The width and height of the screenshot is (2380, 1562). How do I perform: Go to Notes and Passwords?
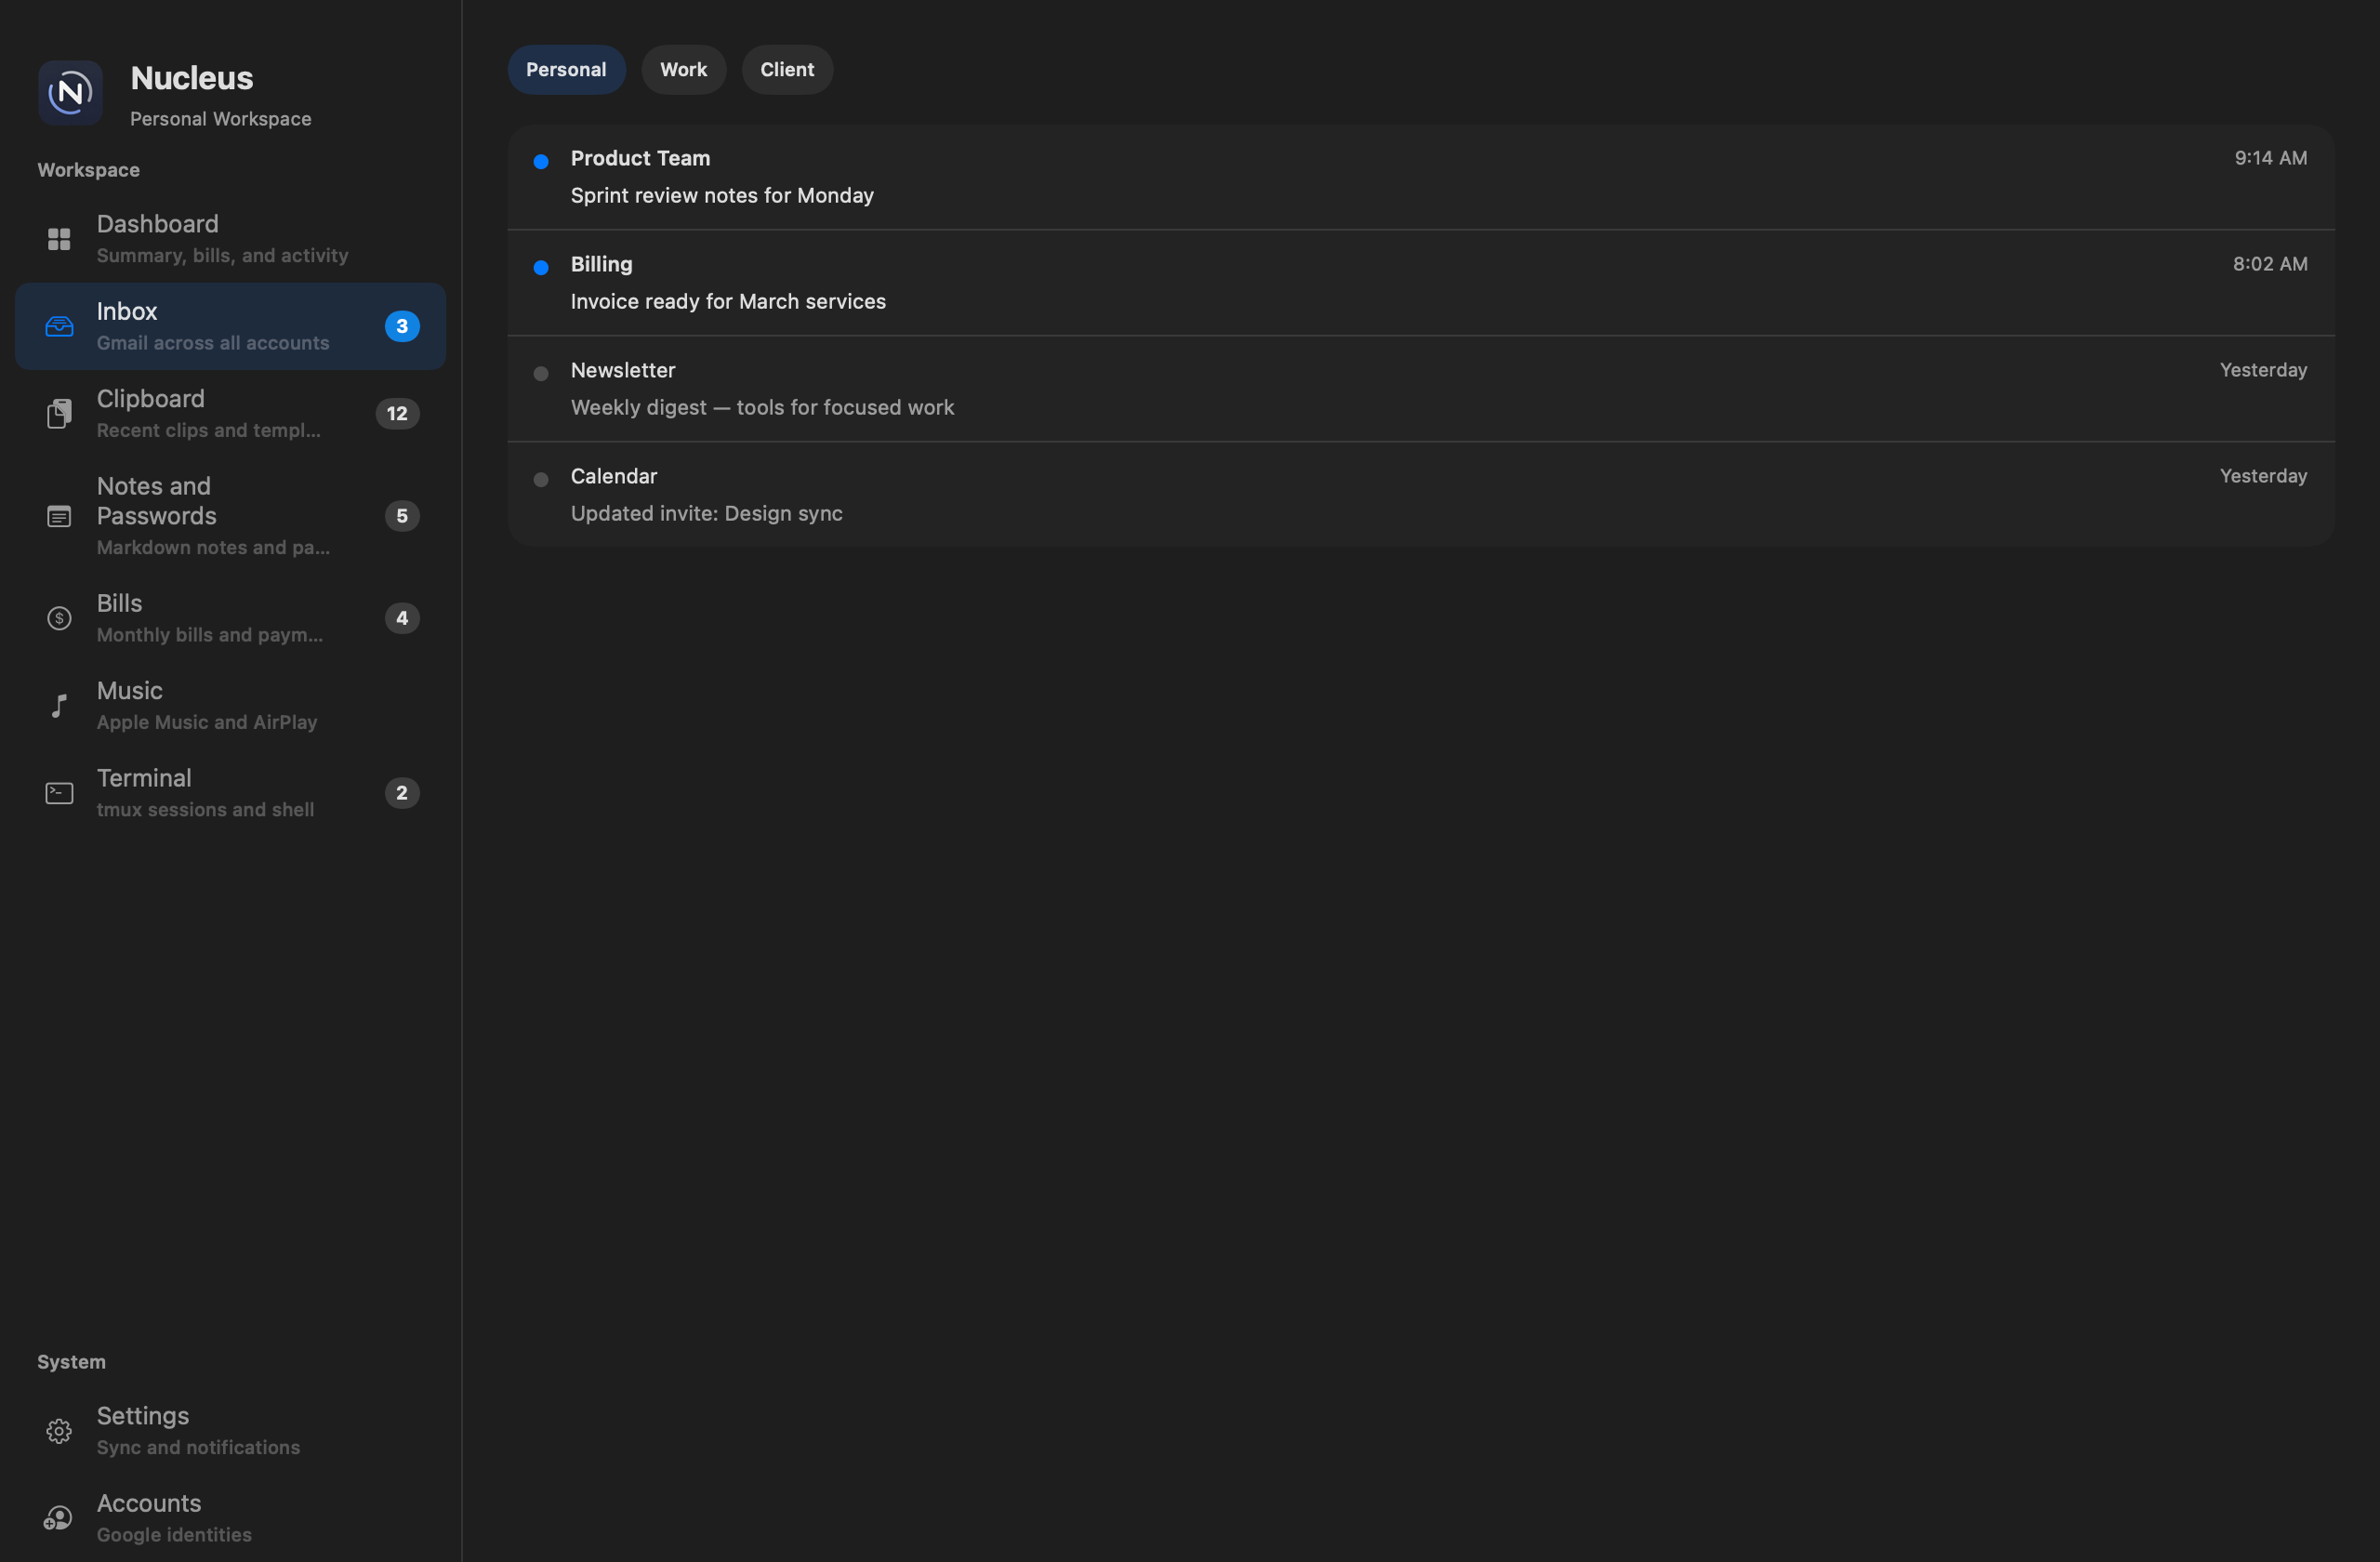[x=230, y=516]
